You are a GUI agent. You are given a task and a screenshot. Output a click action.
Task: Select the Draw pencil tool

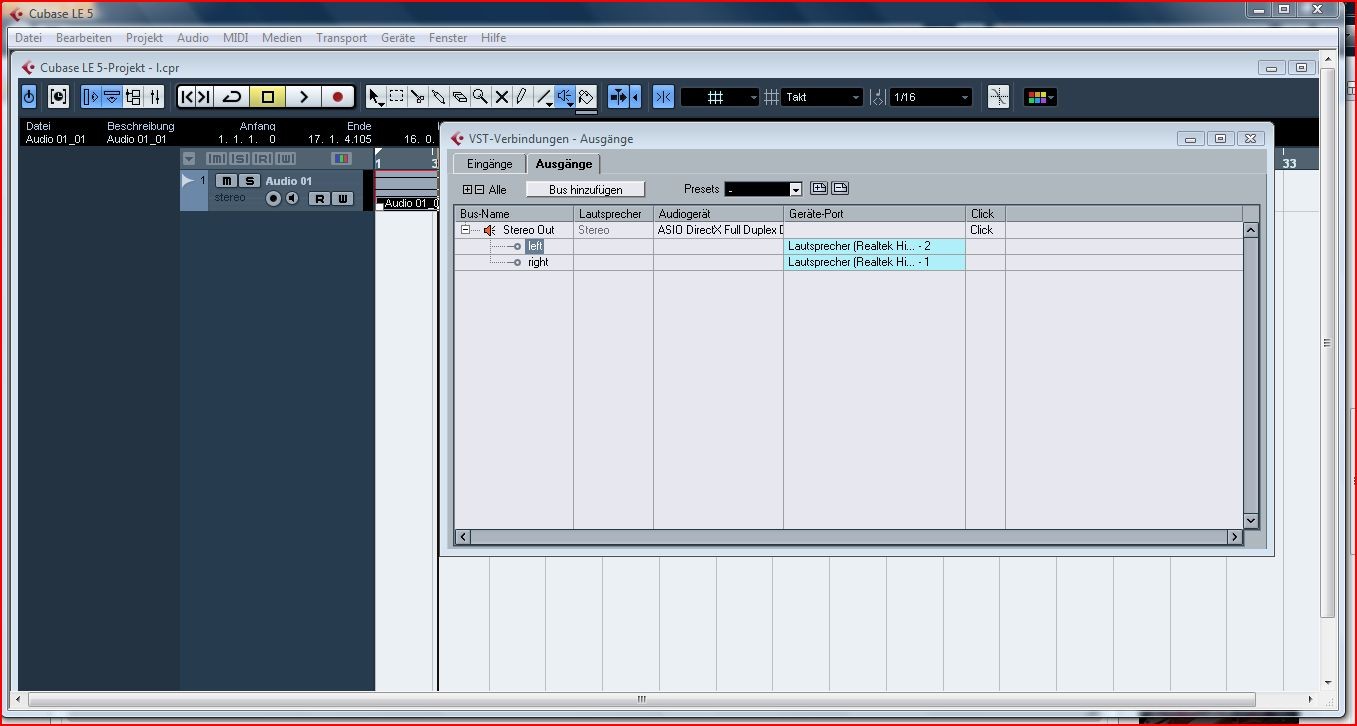tap(522, 97)
